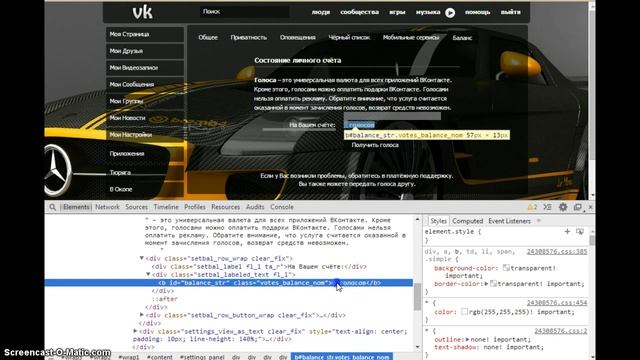Toggle element state icon in Styles pane
Image resolution: width=640 pixels, height=360 pixels.
[580, 231]
